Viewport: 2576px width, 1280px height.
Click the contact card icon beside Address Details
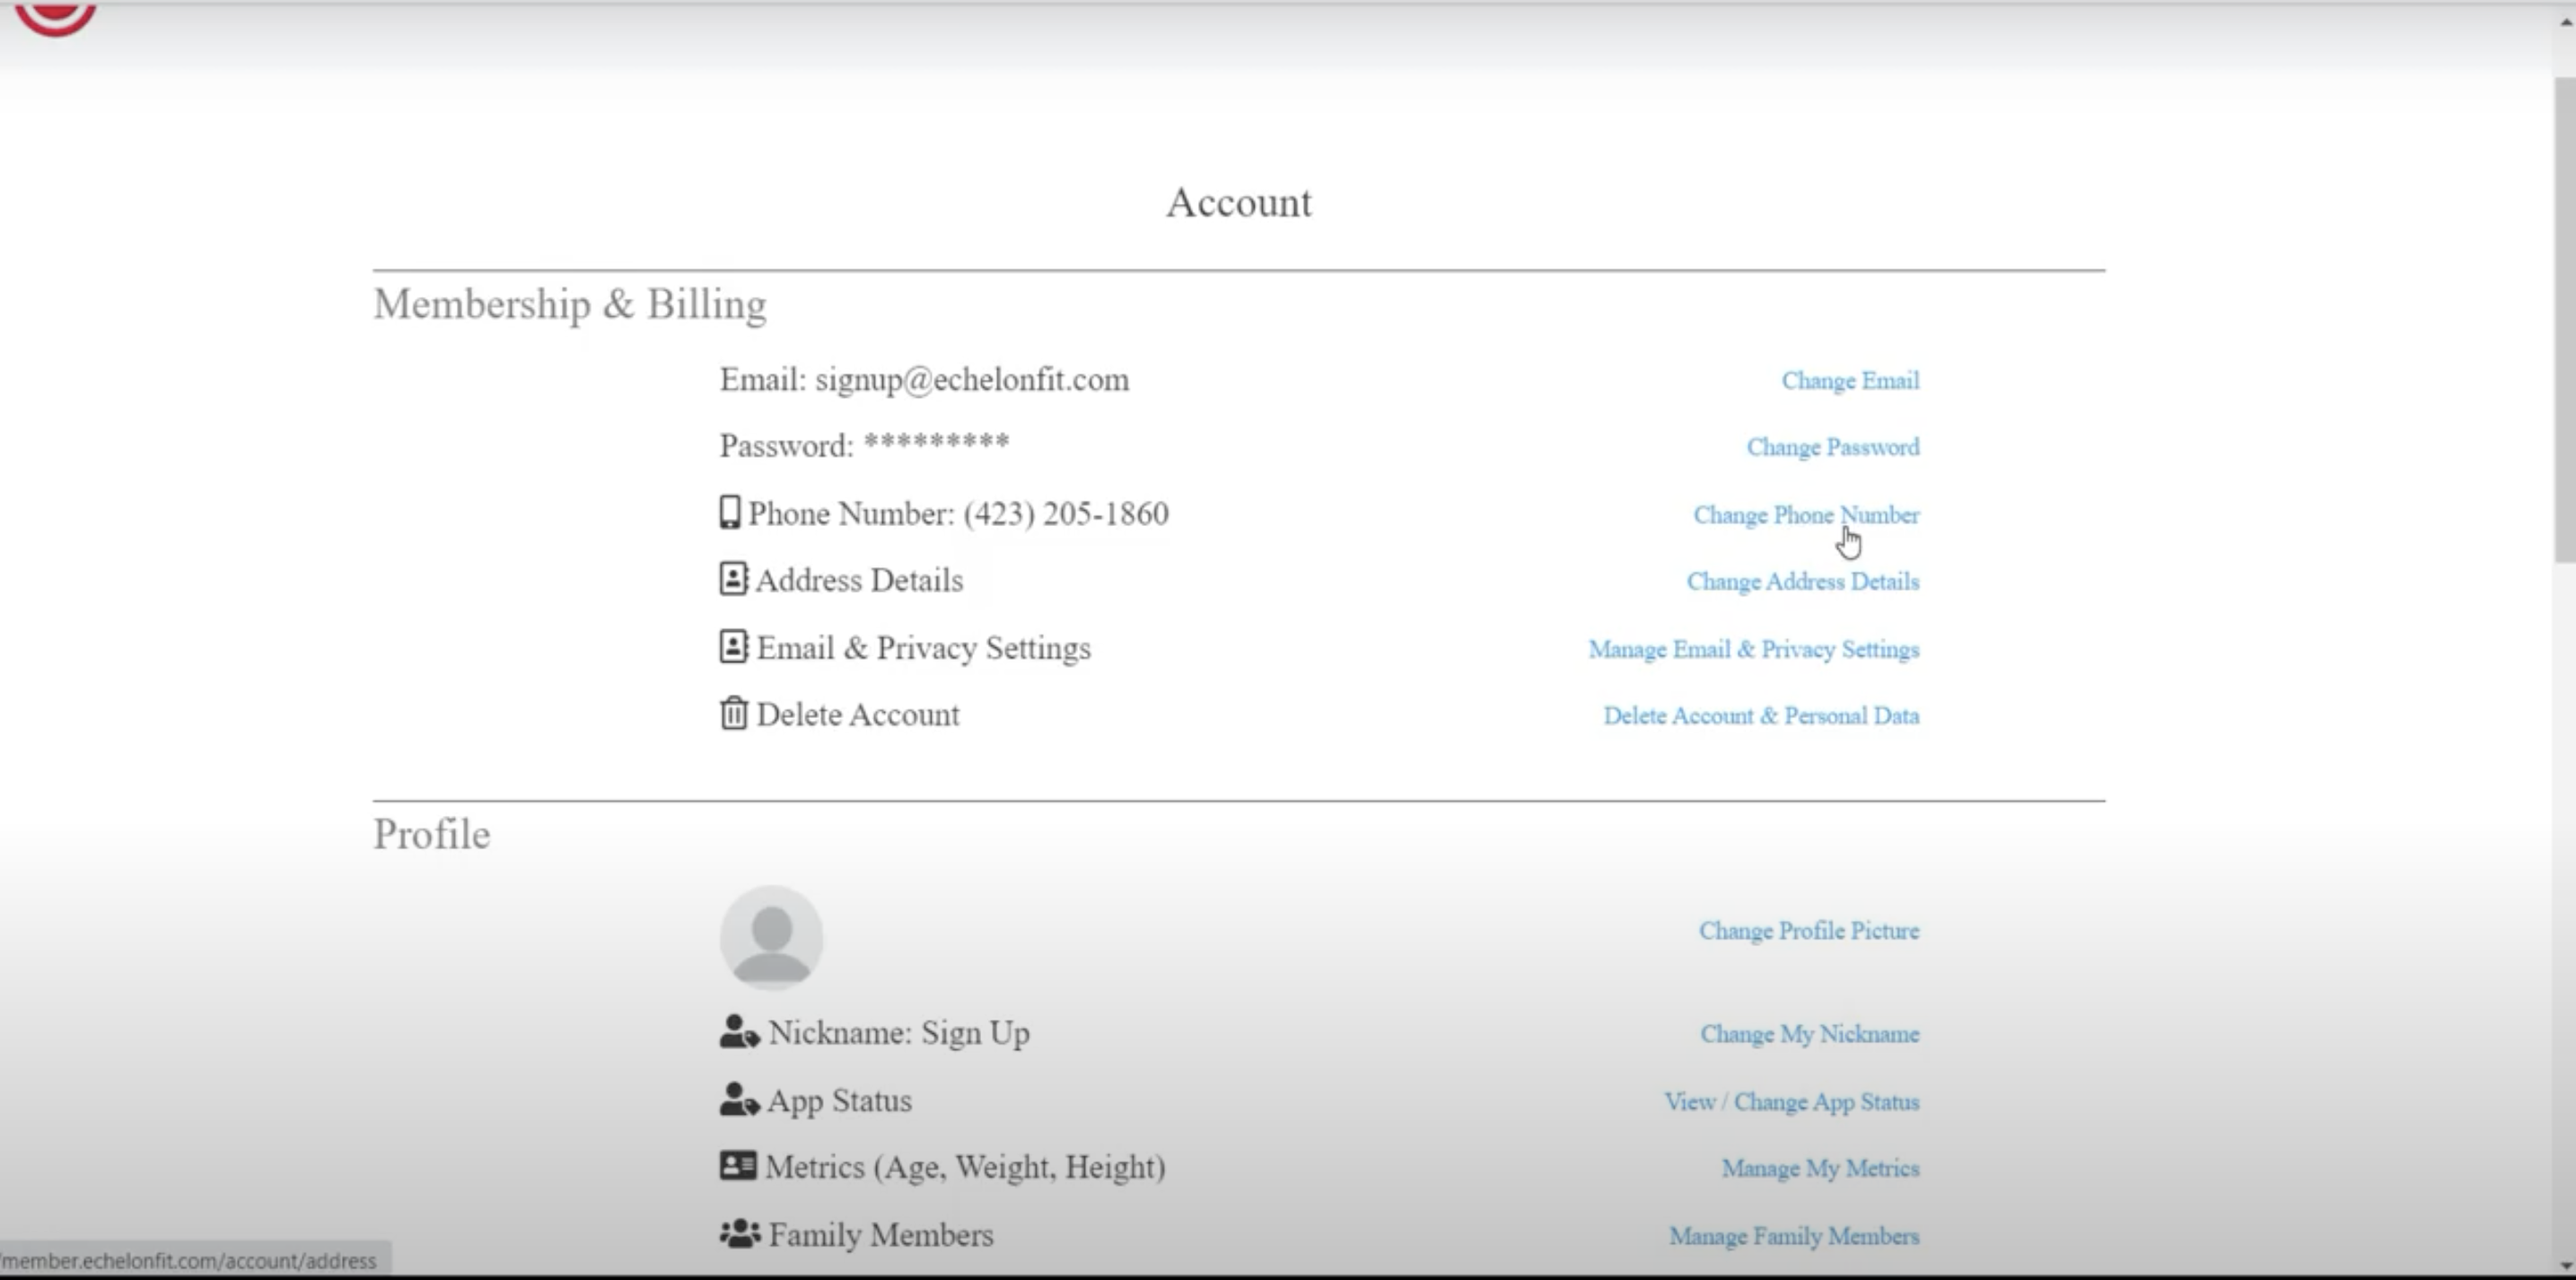(x=733, y=578)
